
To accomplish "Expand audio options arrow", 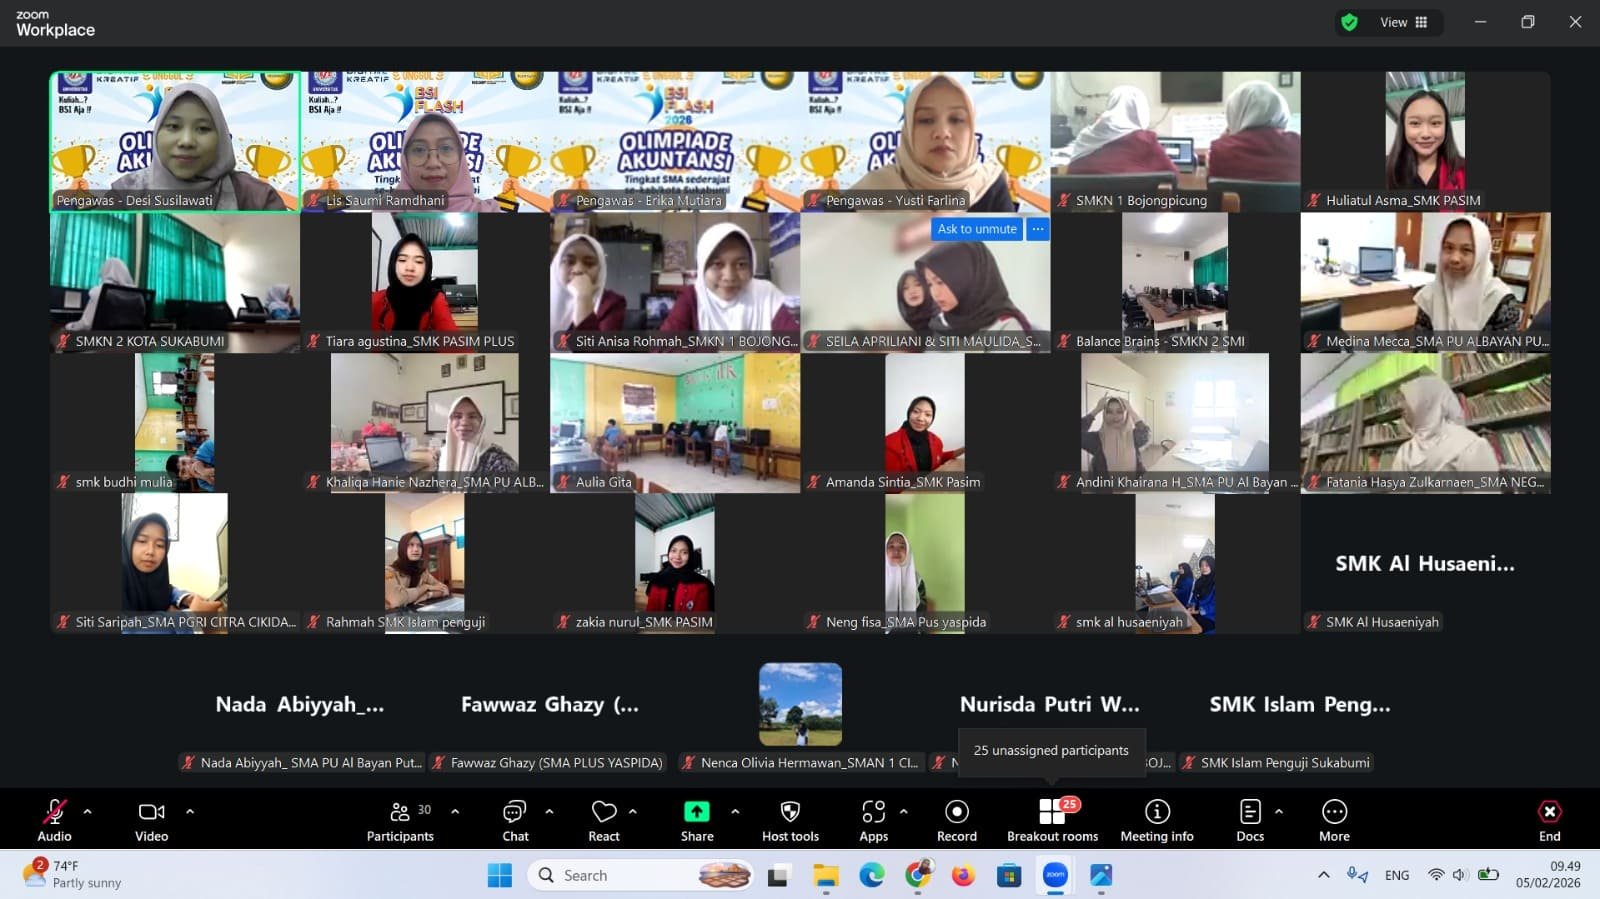I will pyautogui.click(x=88, y=812).
